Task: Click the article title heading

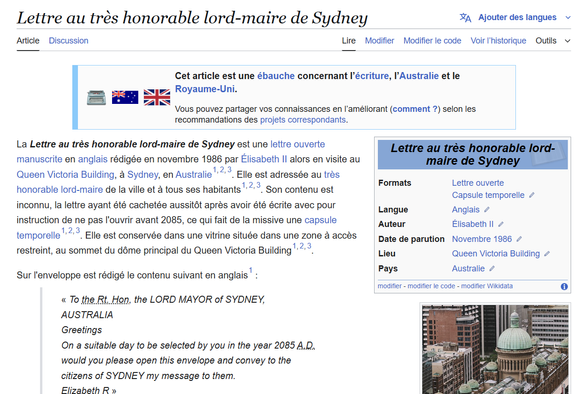Action: pyautogui.click(x=192, y=18)
